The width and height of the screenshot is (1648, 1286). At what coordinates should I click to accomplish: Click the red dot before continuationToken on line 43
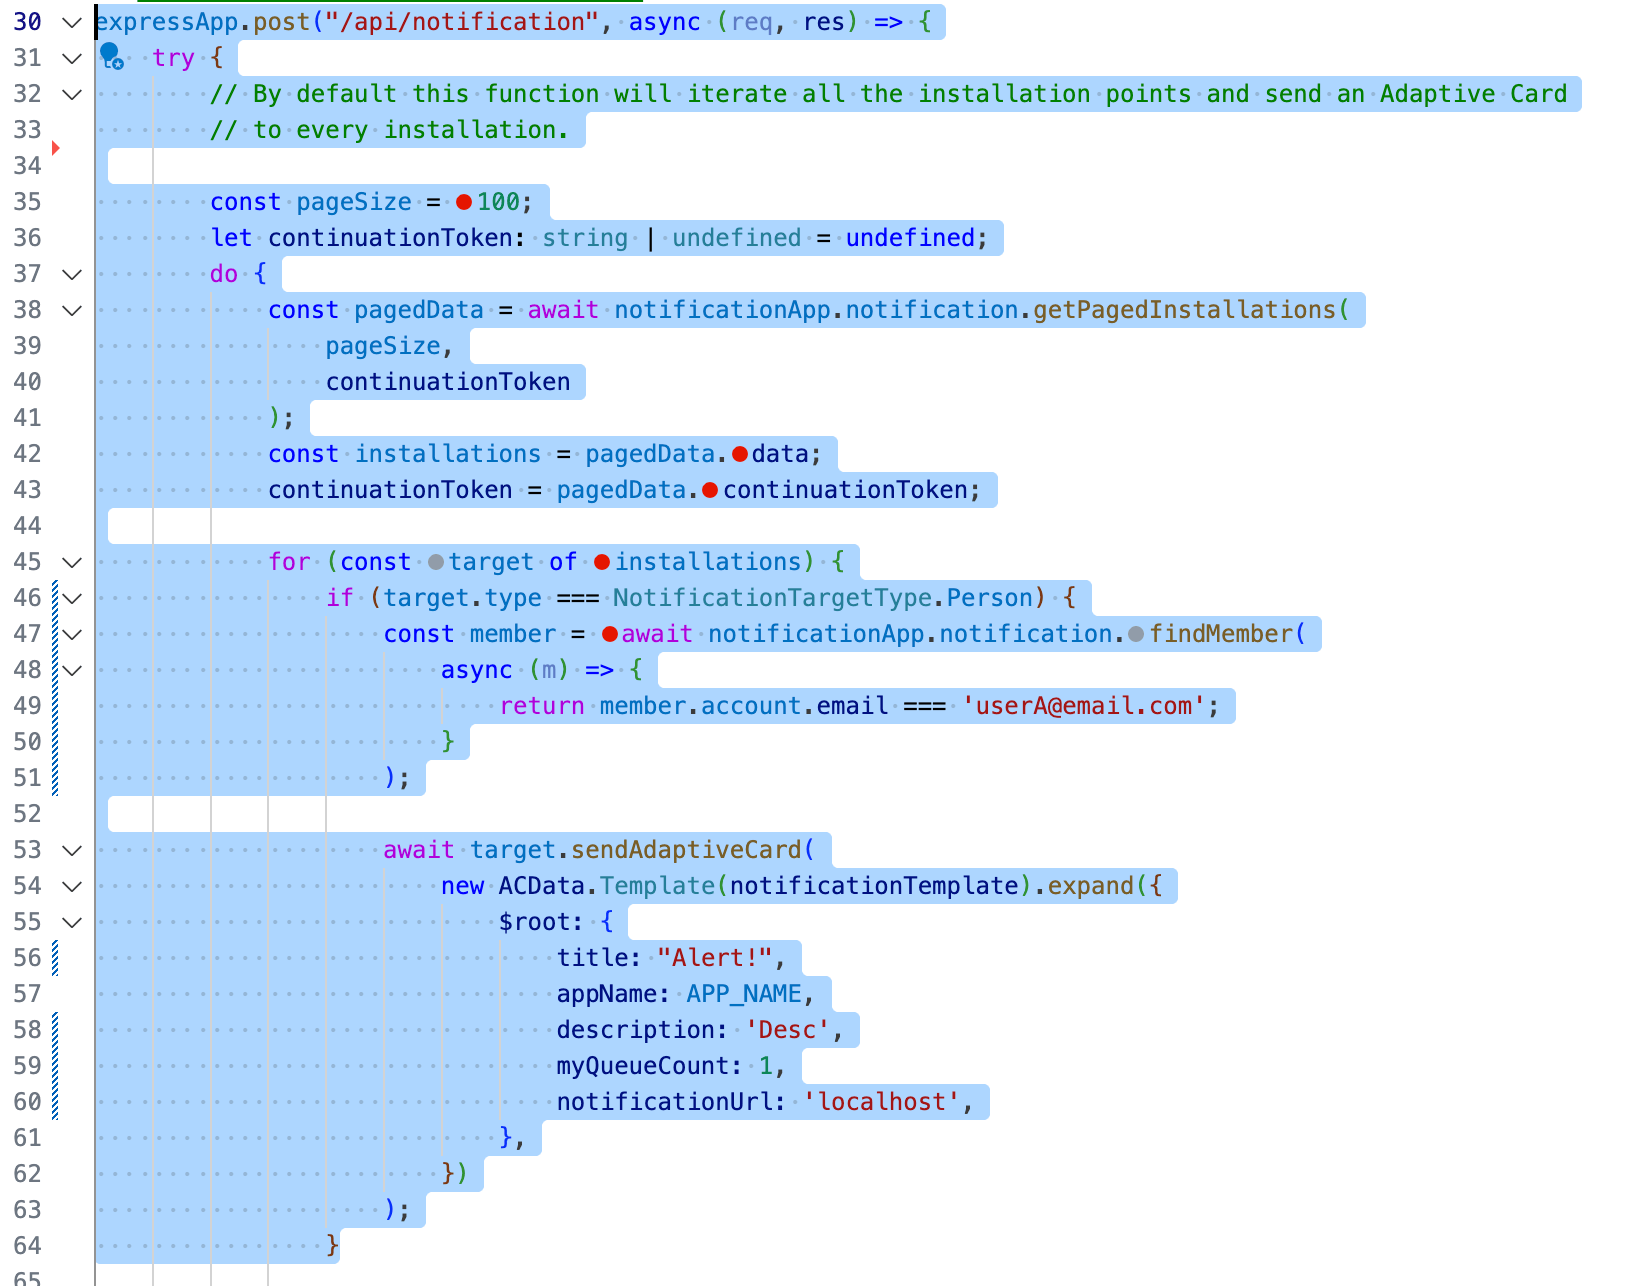coord(710,490)
